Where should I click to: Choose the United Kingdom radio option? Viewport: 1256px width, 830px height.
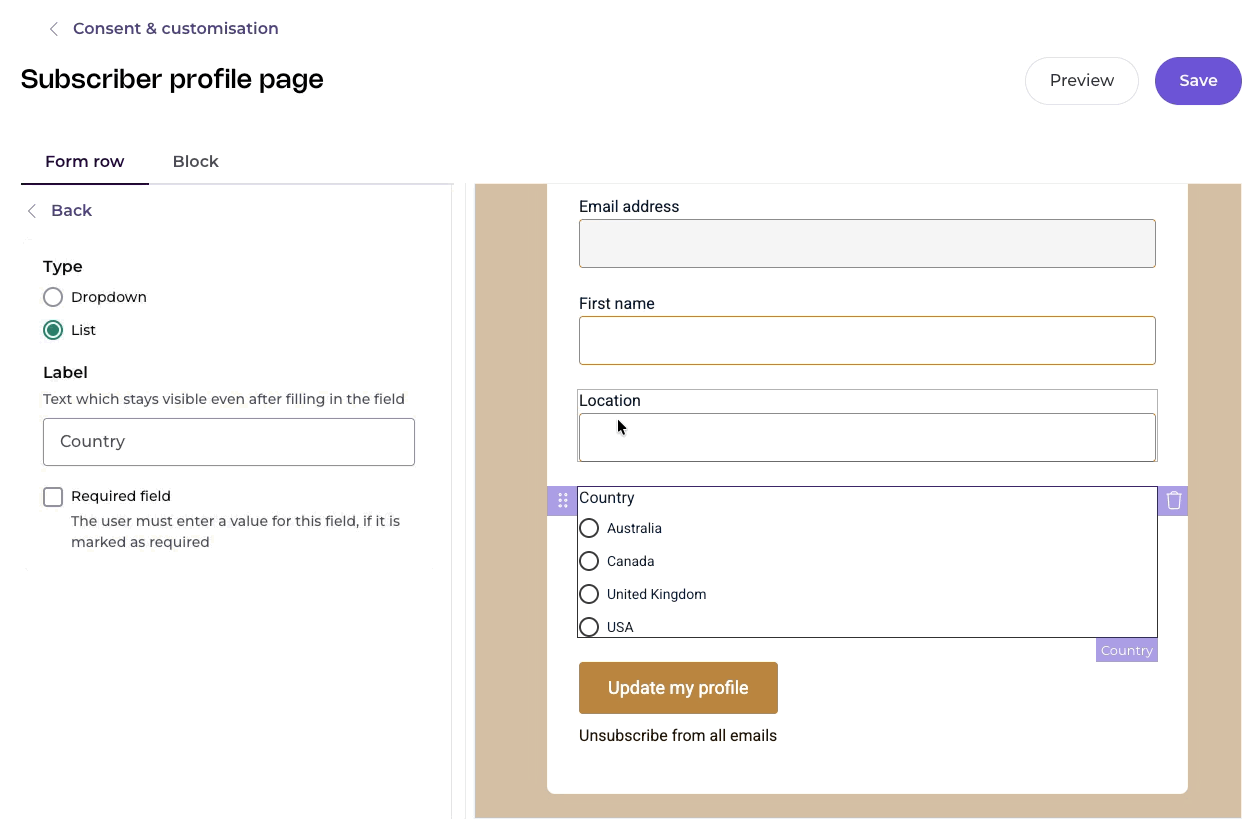[x=589, y=594]
